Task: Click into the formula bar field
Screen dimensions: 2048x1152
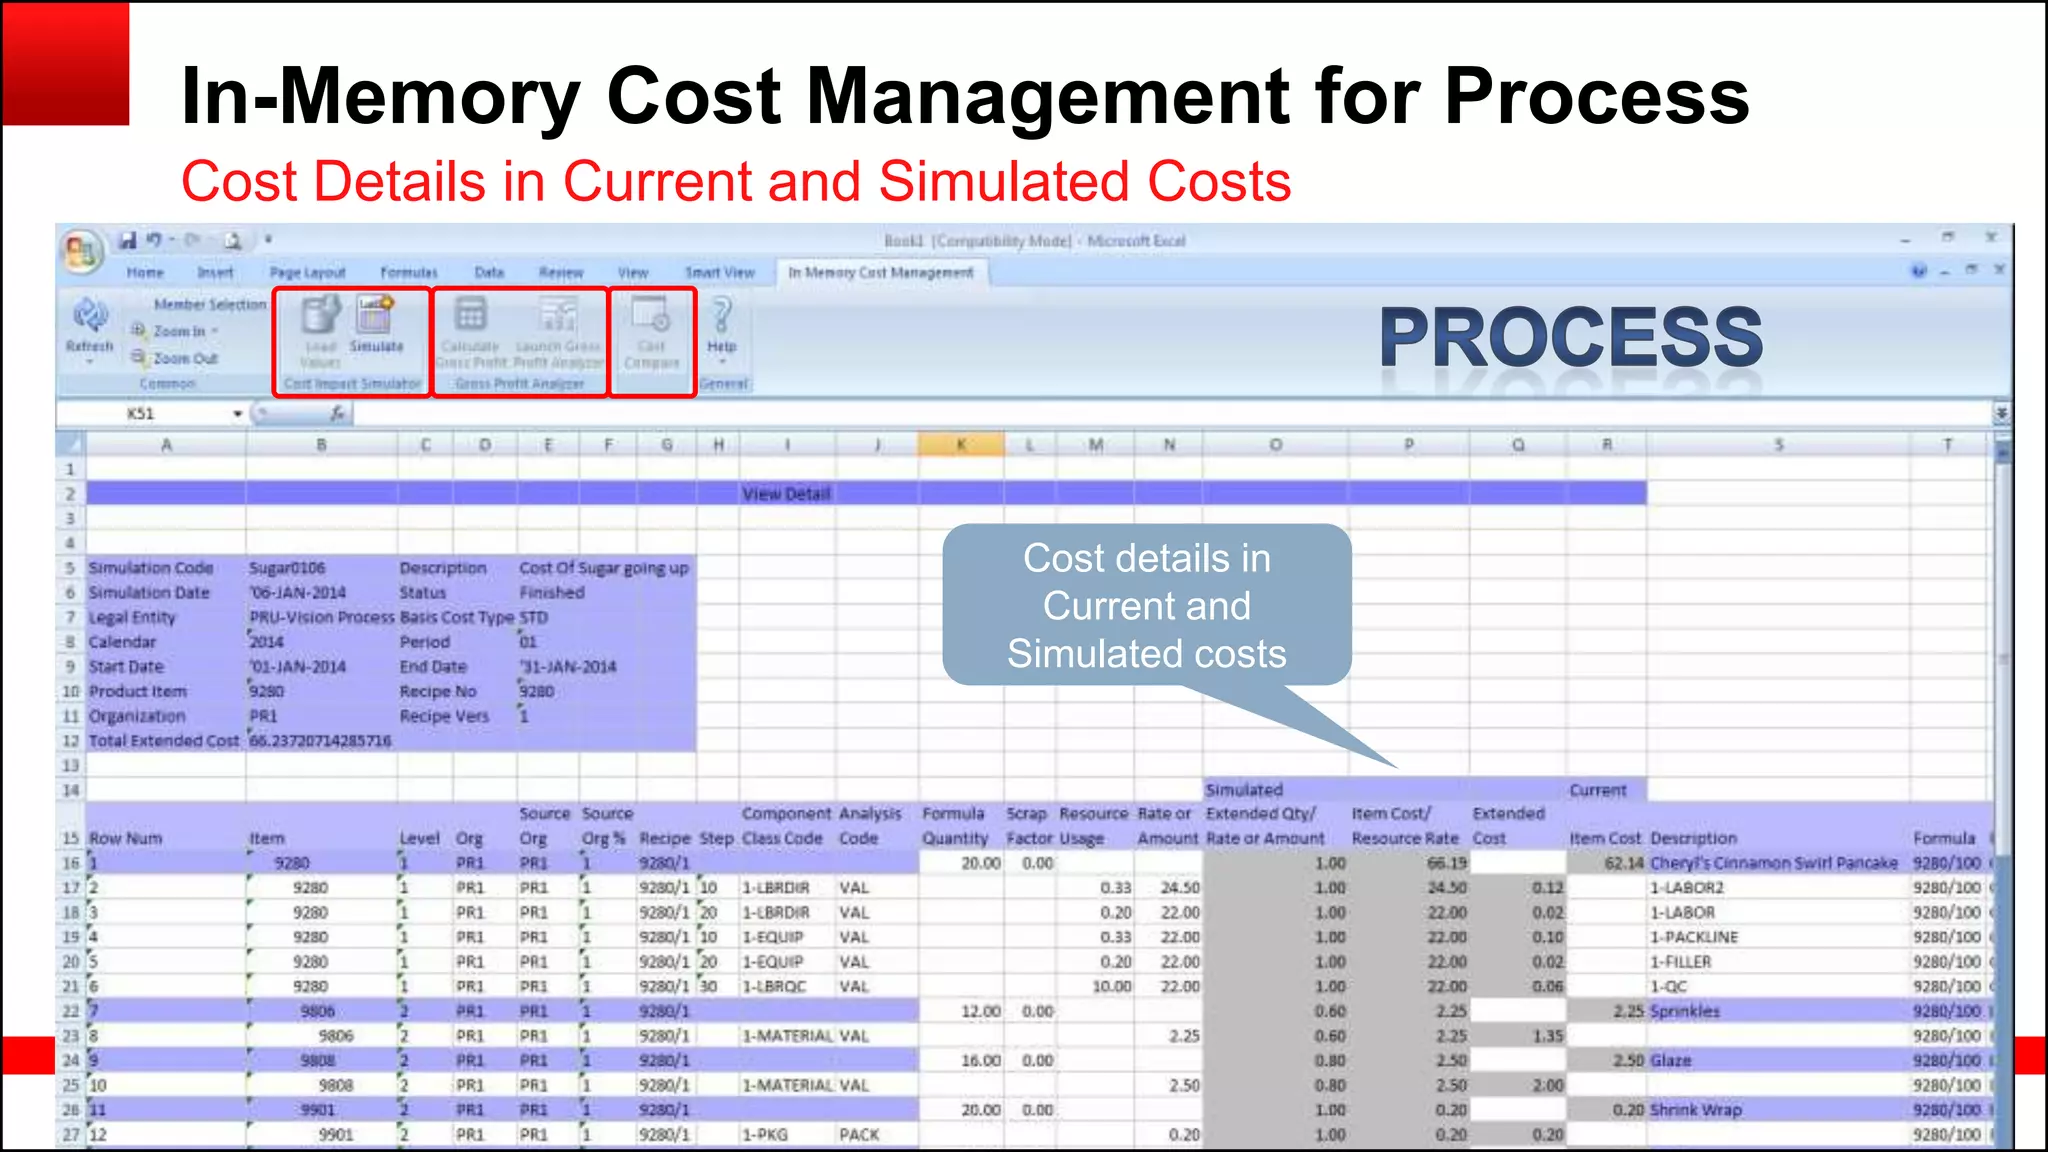Action: pos(1170,413)
